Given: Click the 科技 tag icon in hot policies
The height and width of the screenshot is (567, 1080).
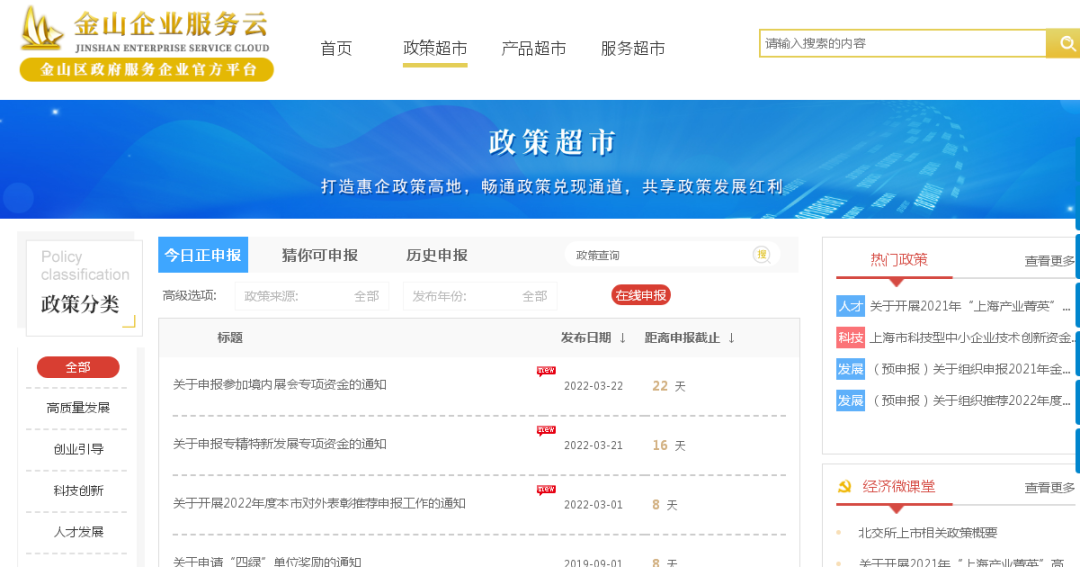Looking at the screenshot, I should [850, 338].
